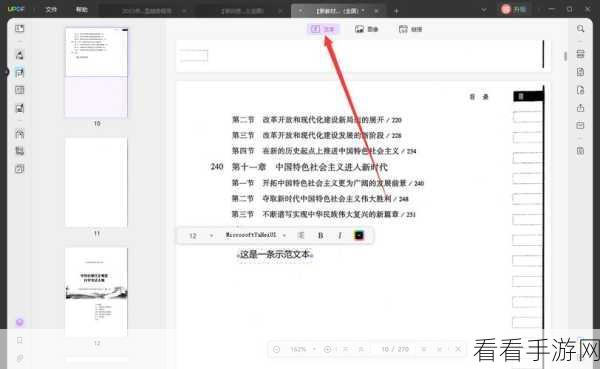Open the search magnifier in right sidebar
This screenshot has width=600, height=369.
[580, 29]
